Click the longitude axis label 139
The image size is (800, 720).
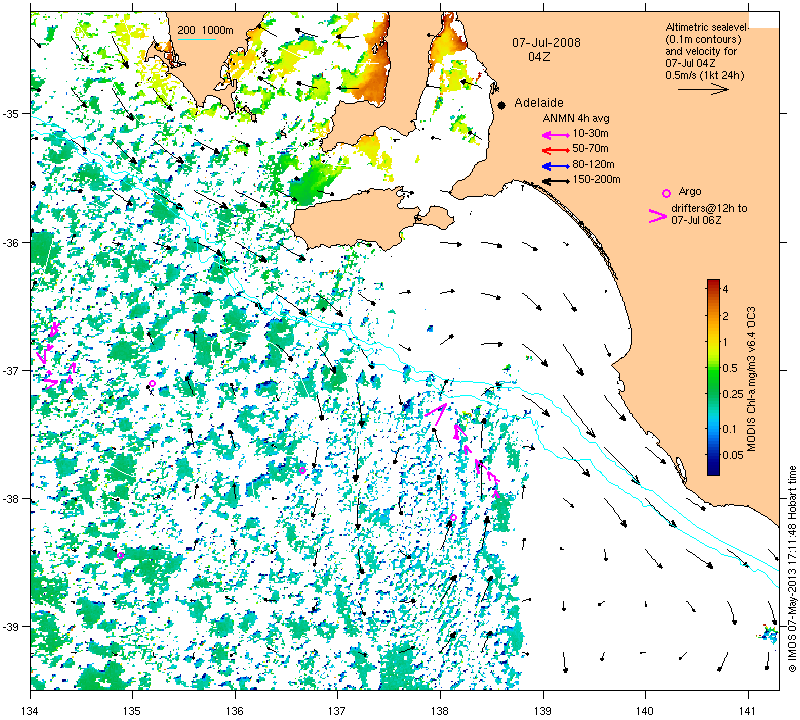pos(543,710)
